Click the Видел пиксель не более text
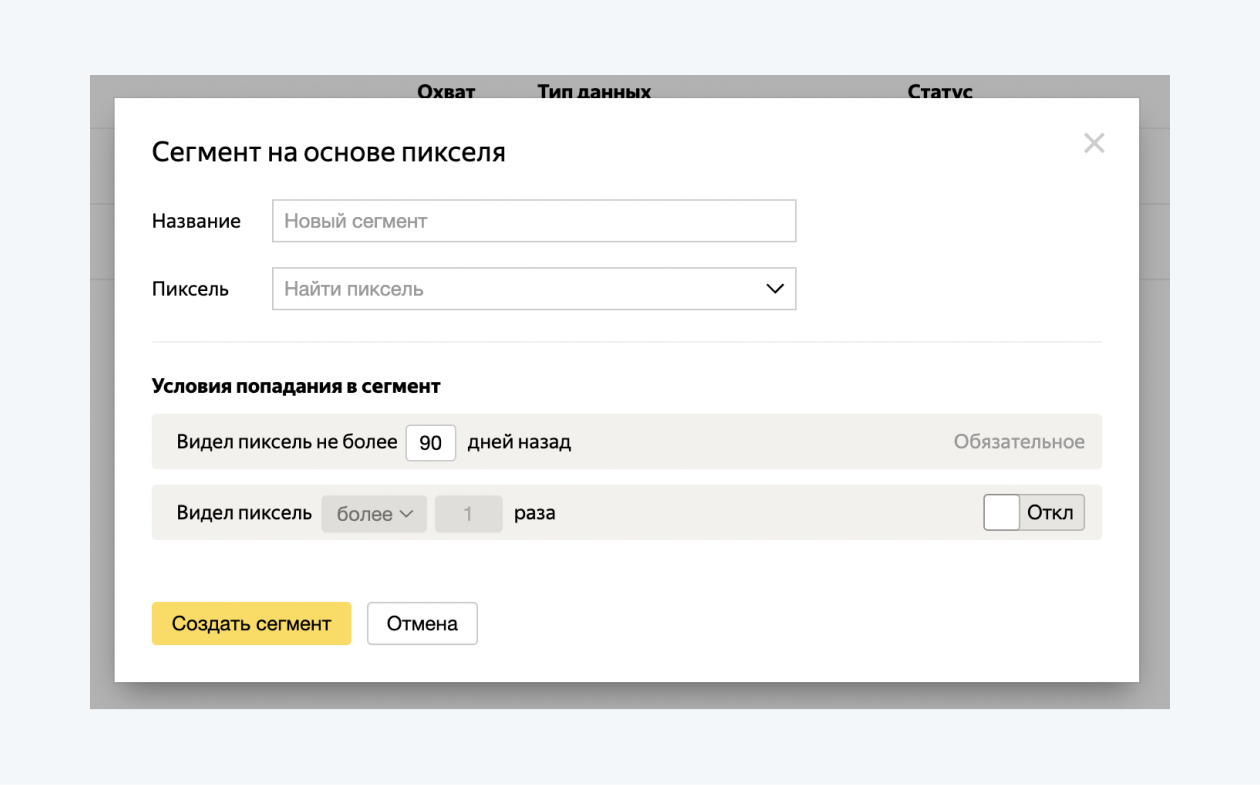This screenshot has height=785, width=1260. (287, 442)
